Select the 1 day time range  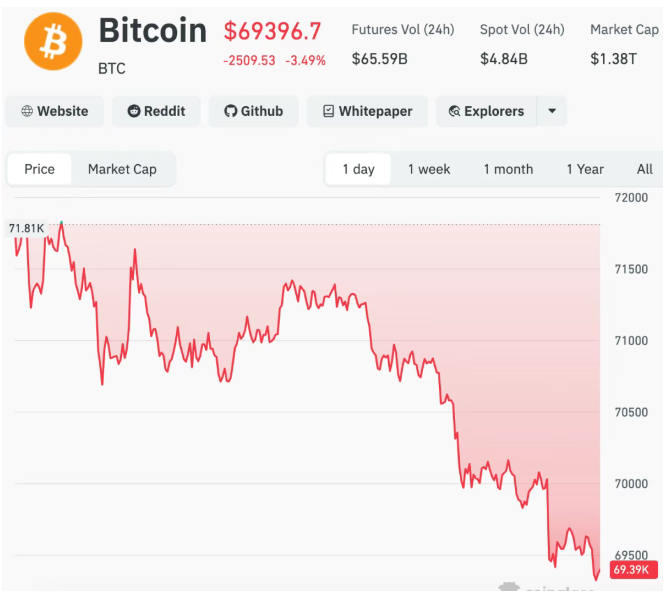(x=358, y=169)
